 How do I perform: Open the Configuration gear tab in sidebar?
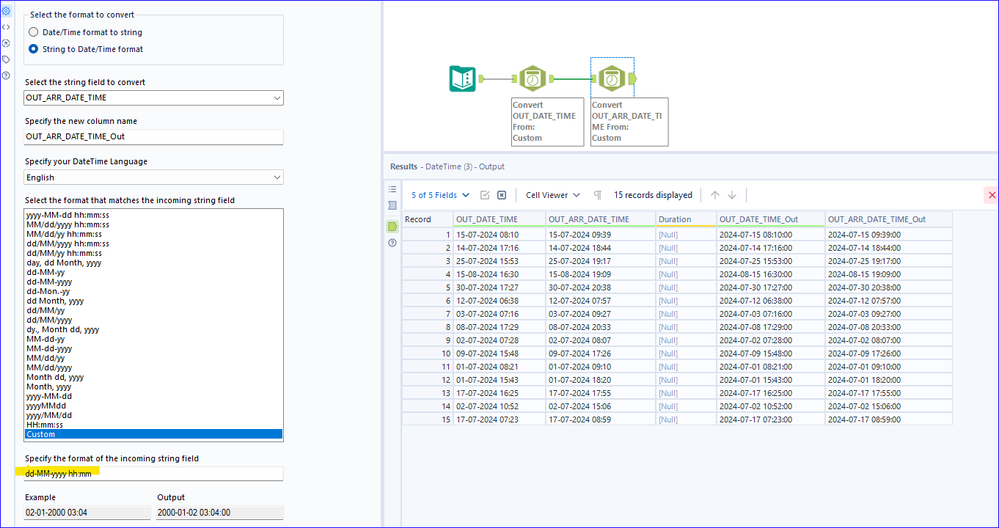[6, 9]
